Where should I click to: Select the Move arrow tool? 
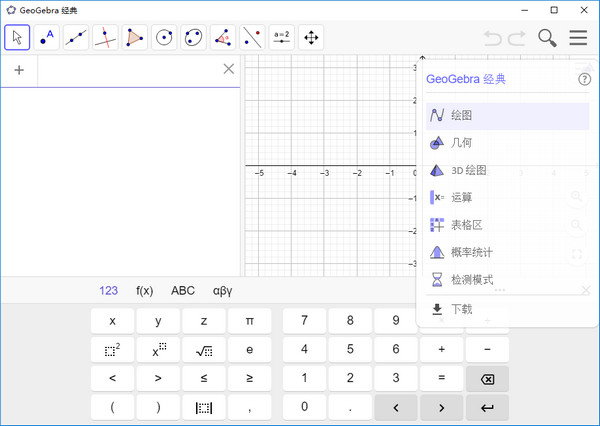pos(18,38)
